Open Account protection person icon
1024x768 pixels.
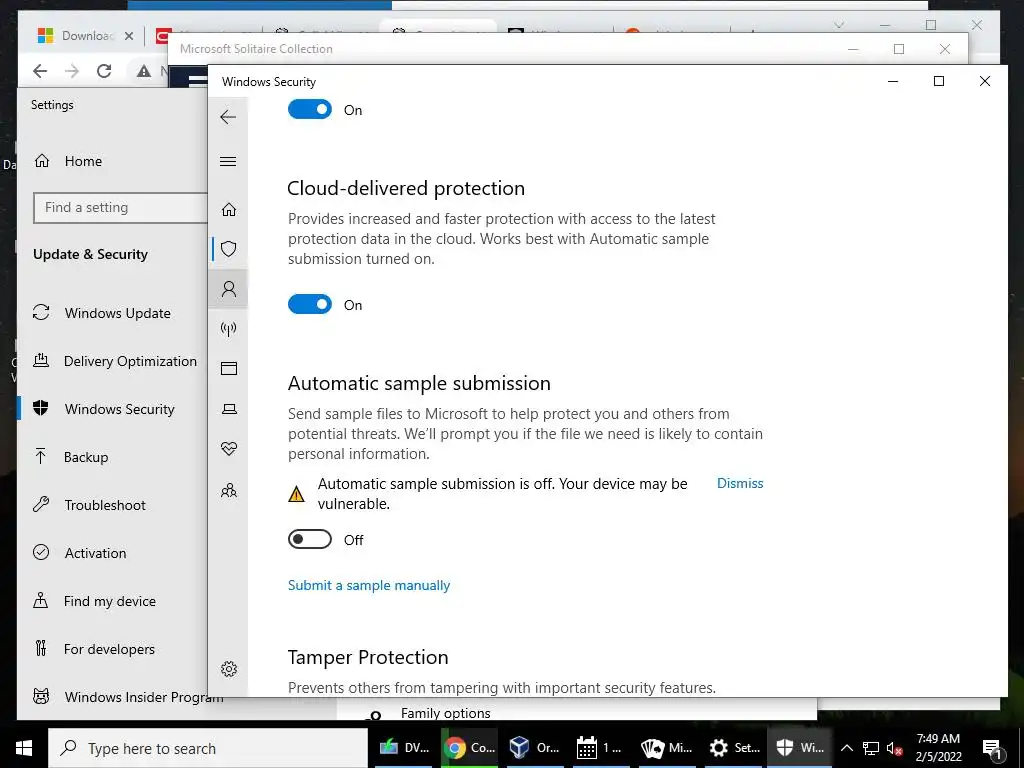click(229, 289)
